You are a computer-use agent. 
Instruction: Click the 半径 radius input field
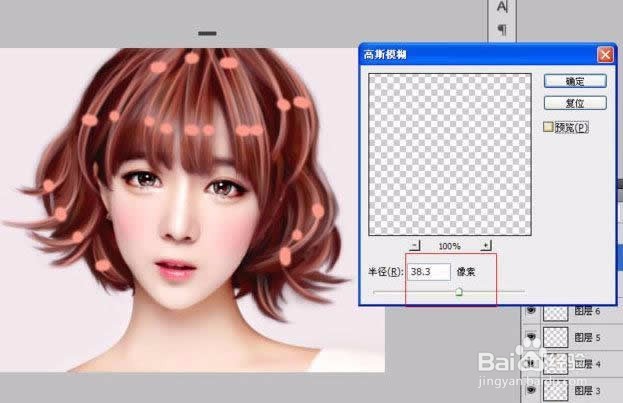[429, 272]
